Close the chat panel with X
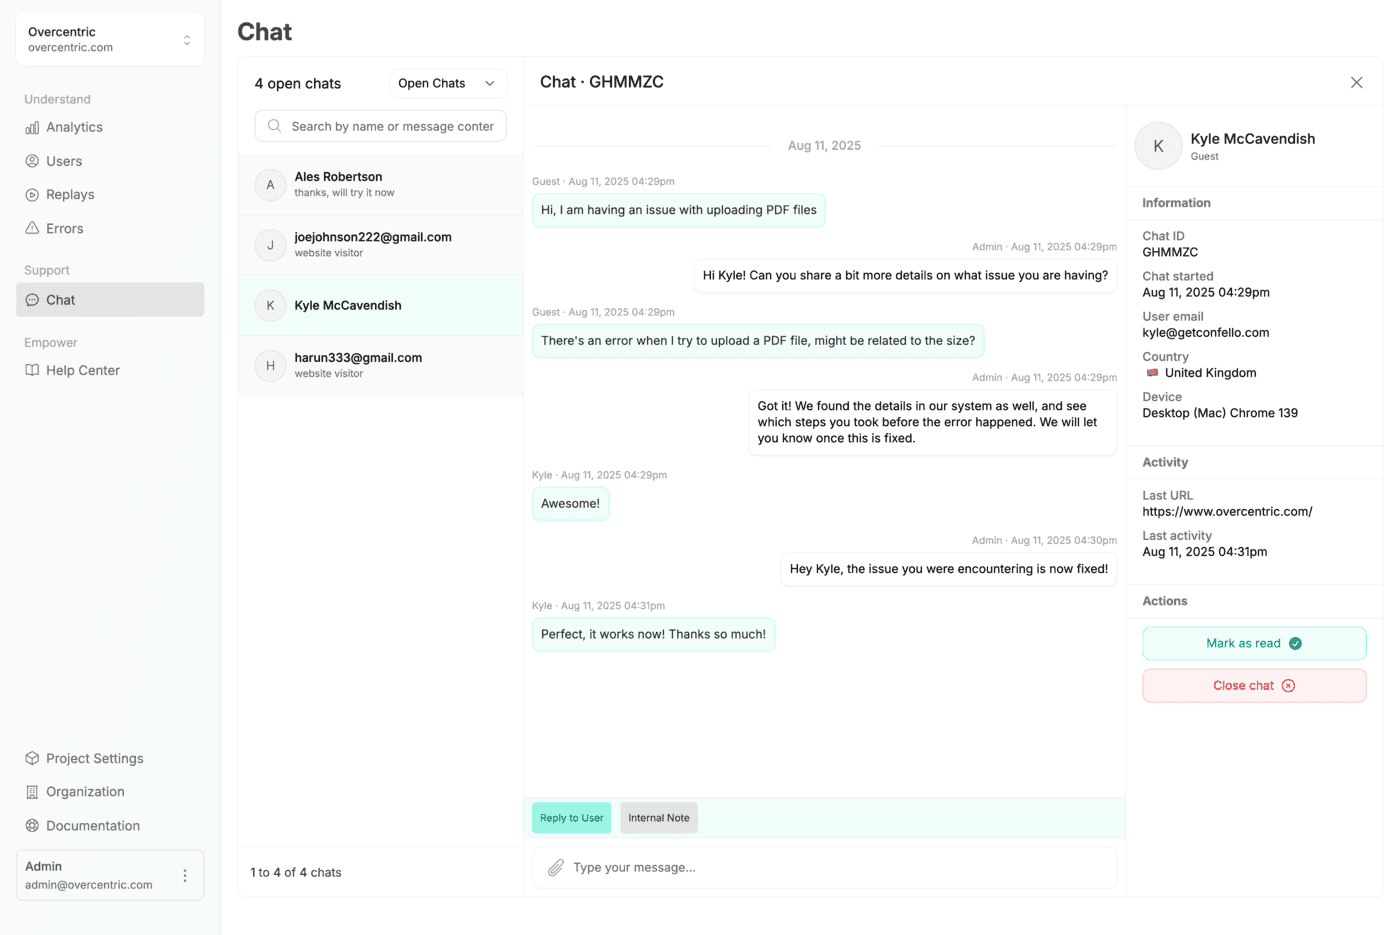1400x935 pixels. [x=1356, y=83]
